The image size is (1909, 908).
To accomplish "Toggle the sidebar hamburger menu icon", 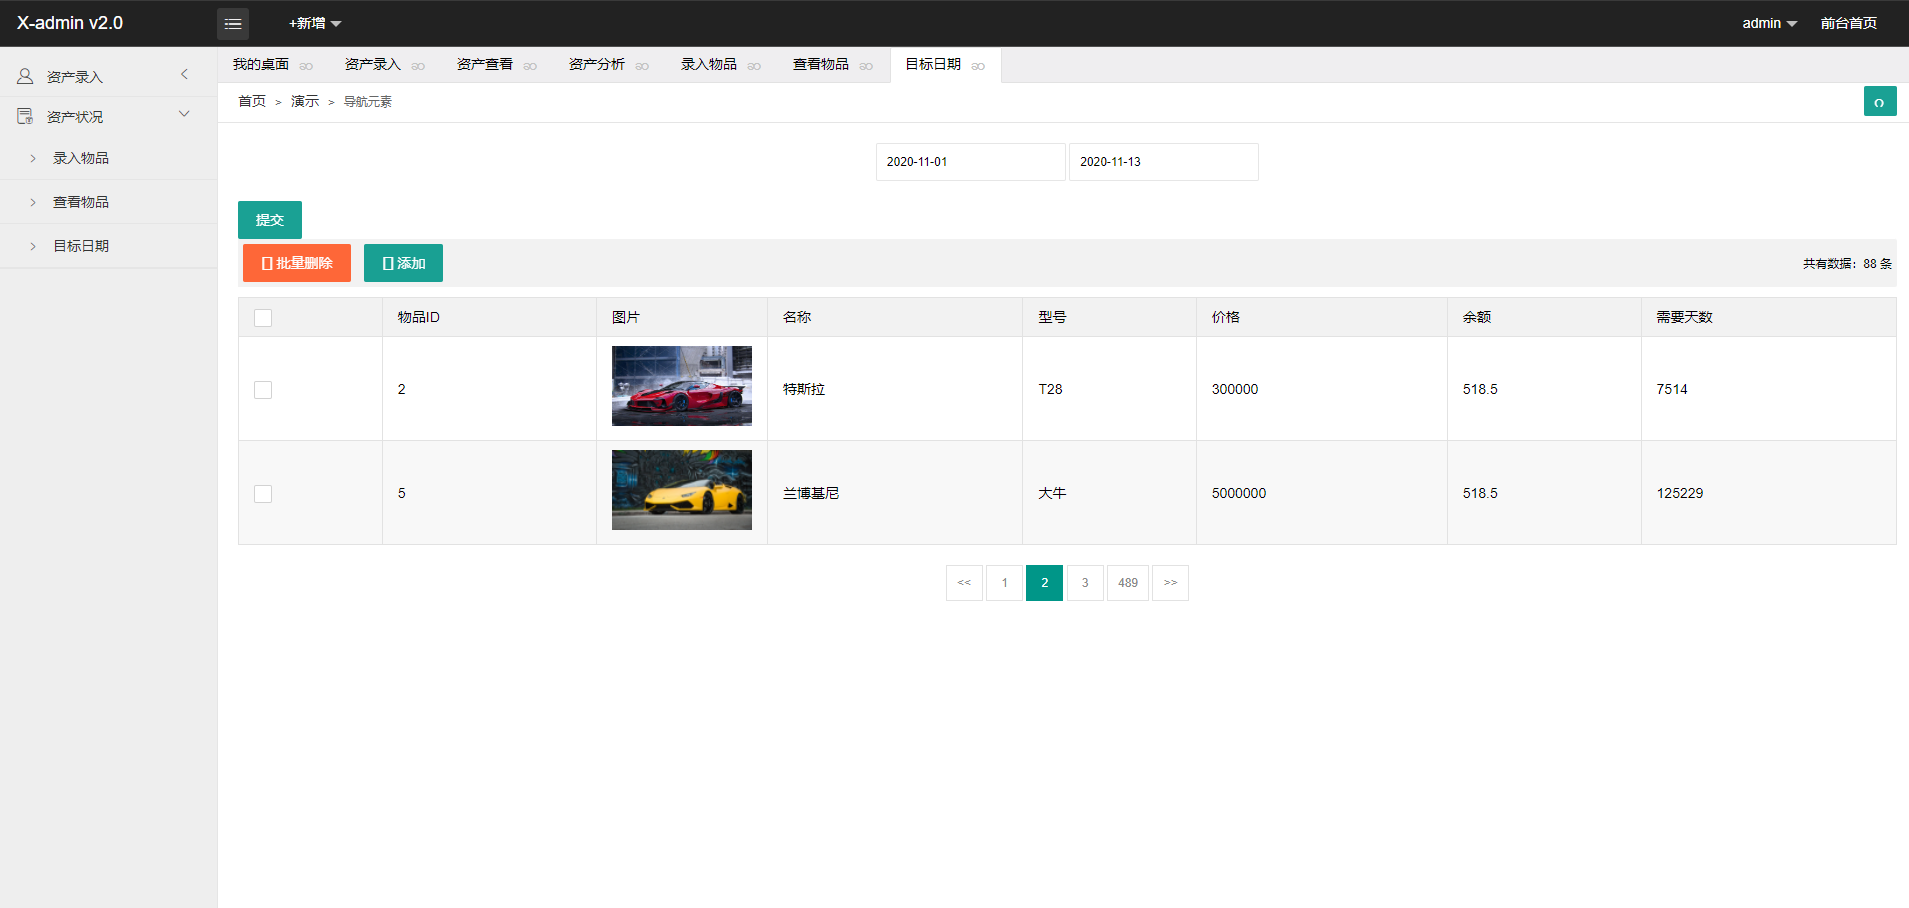I will [x=233, y=23].
